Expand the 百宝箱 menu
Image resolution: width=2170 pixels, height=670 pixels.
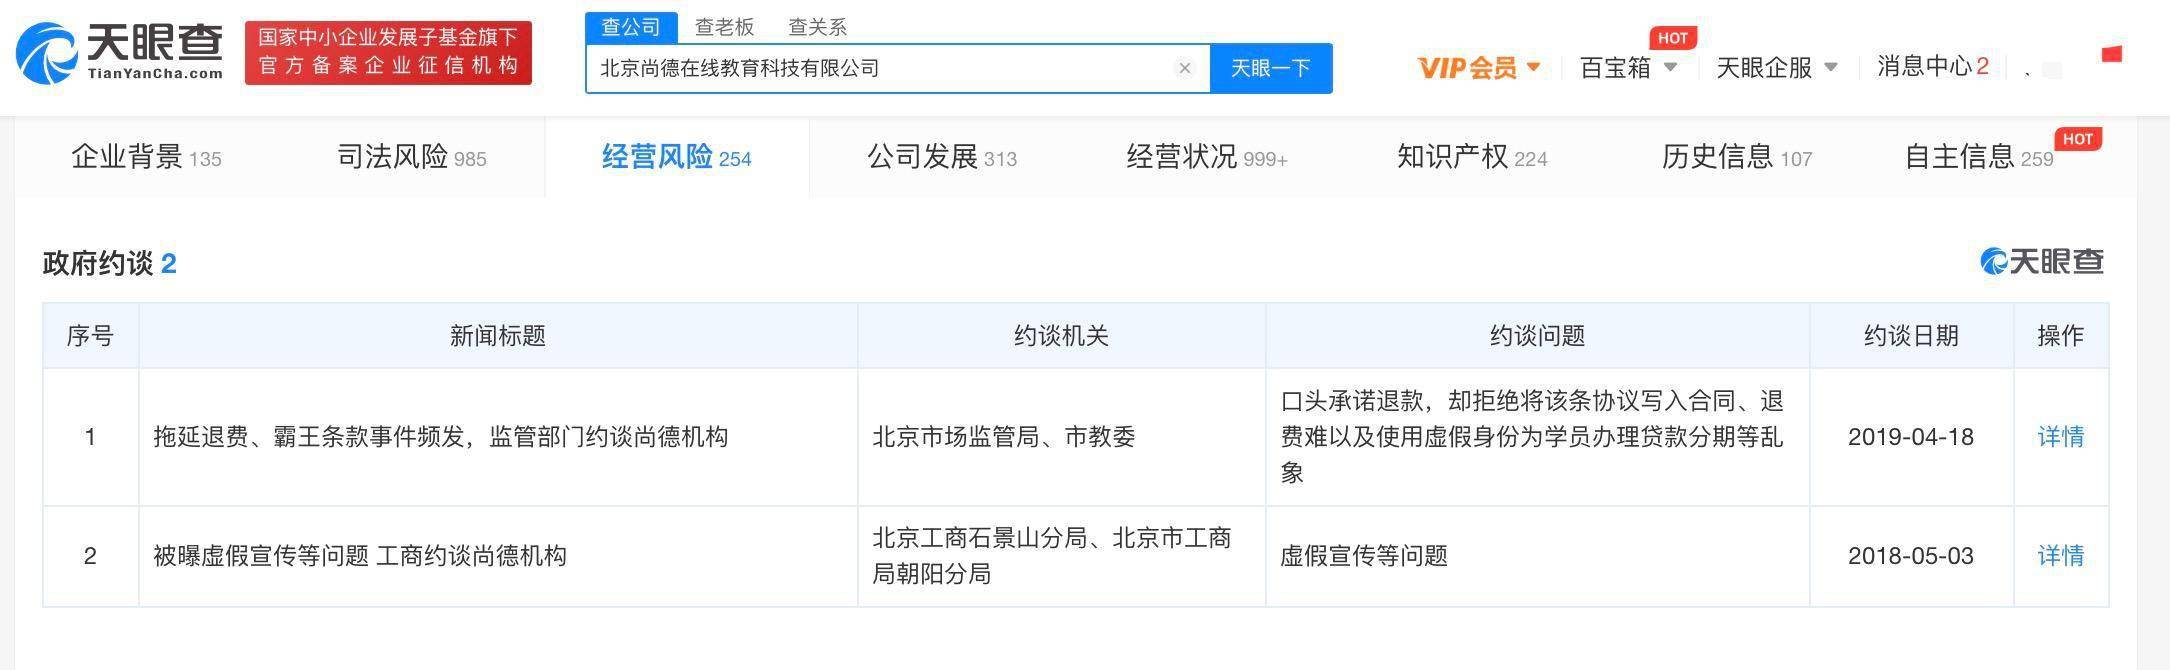(1628, 68)
